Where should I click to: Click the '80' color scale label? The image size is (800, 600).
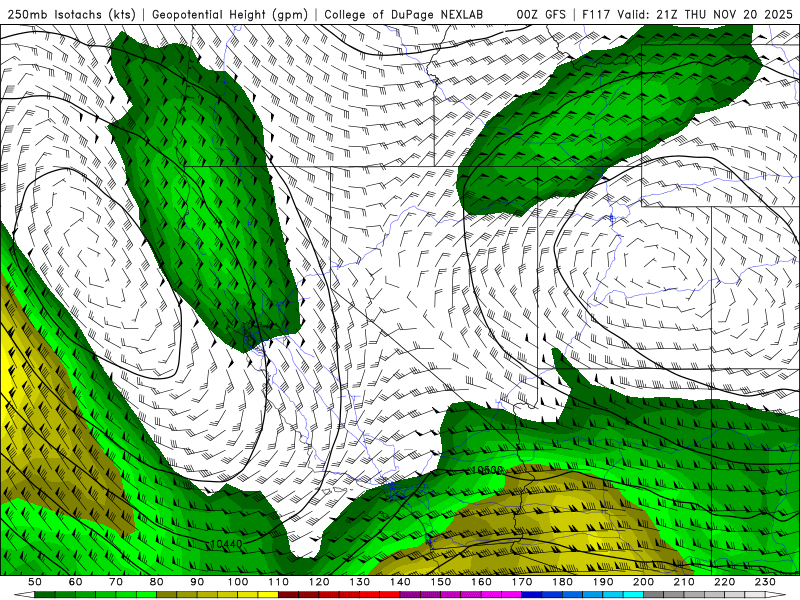(x=157, y=582)
